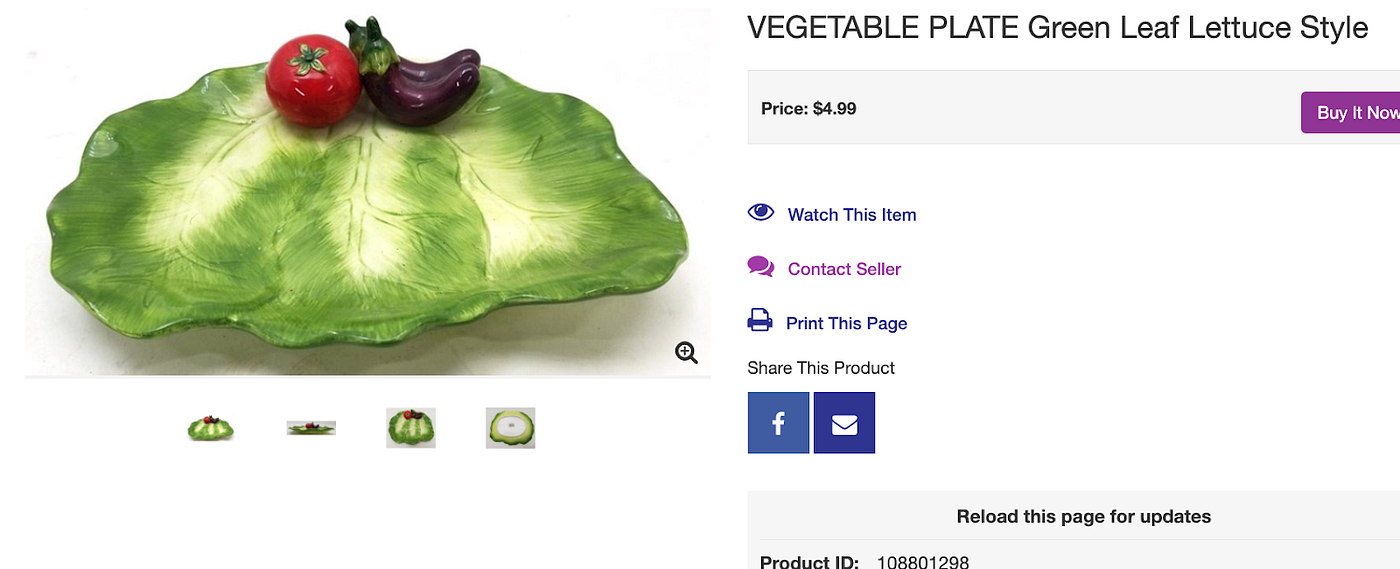Click the eye icon beside Watch This Item
The height and width of the screenshot is (569, 1400).
[x=761, y=212]
